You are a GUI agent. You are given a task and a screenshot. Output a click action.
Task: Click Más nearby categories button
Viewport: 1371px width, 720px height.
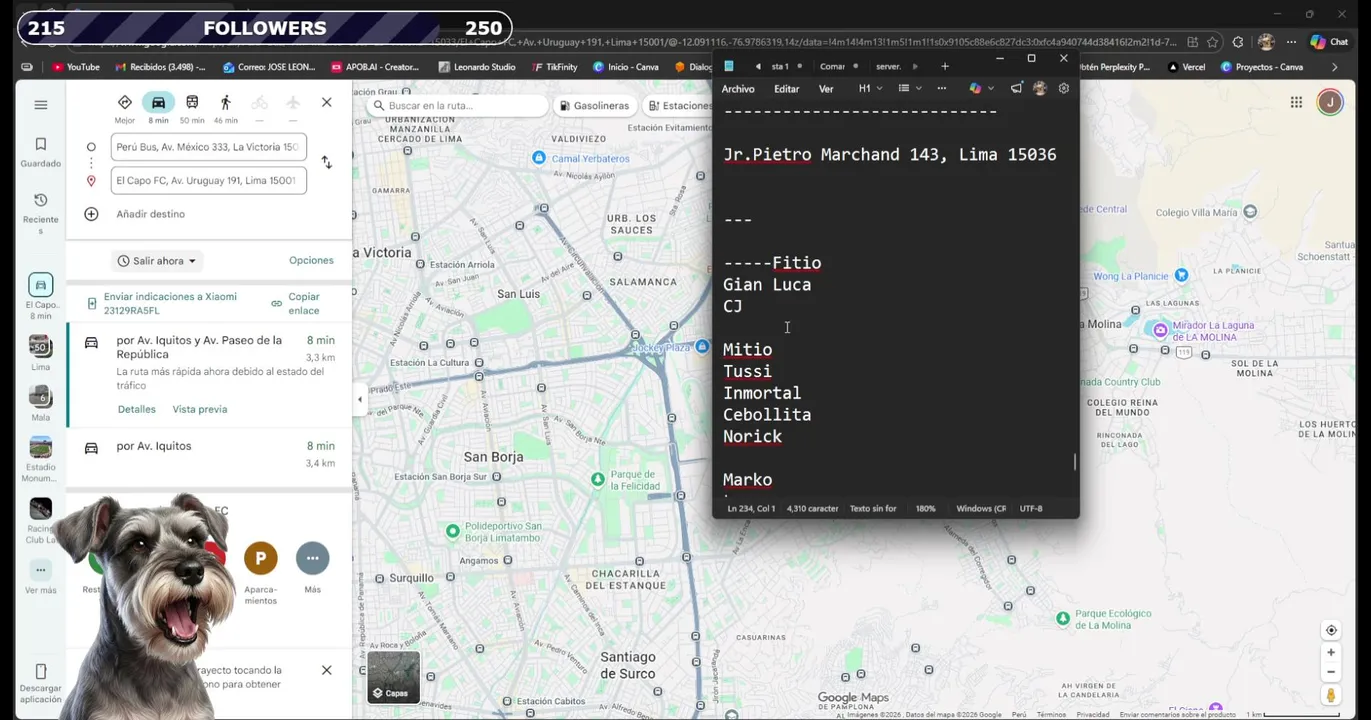pos(312,568)
